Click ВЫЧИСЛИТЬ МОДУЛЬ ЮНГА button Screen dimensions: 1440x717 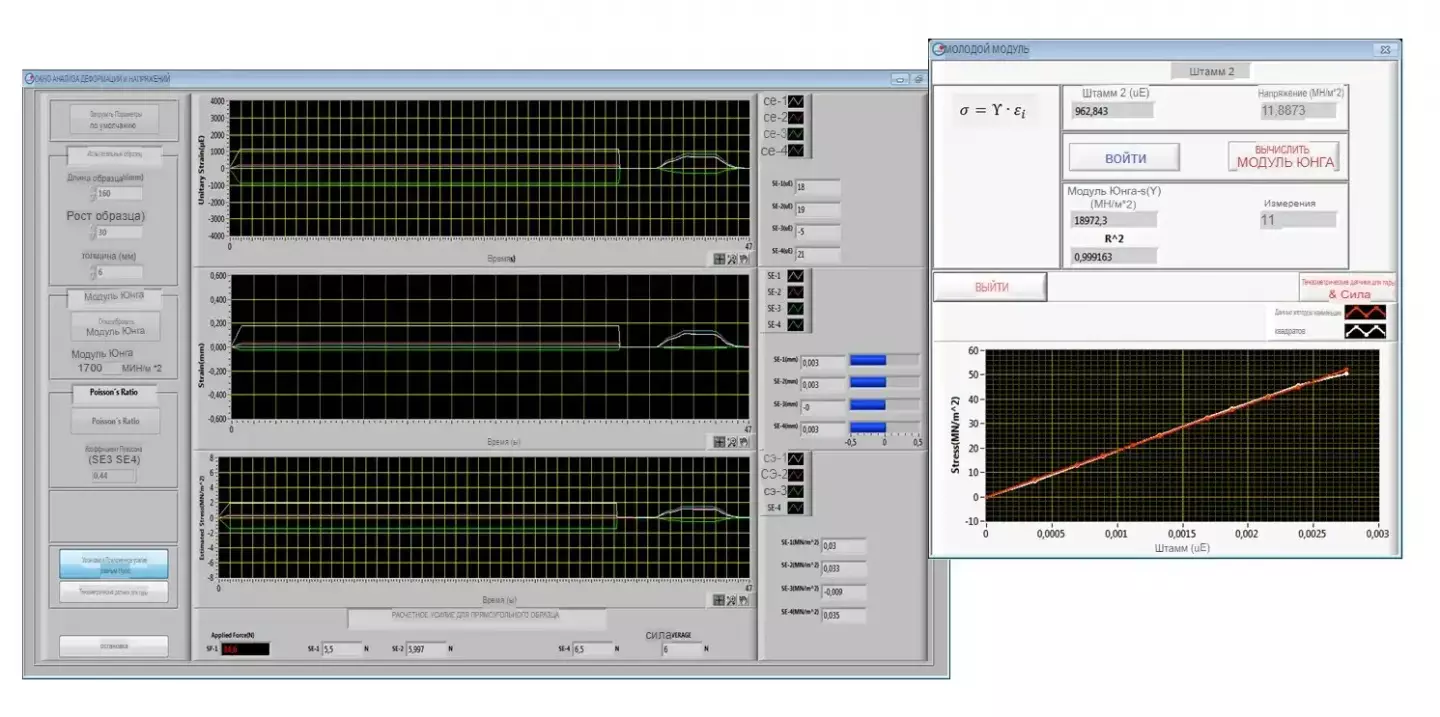pyautogui.click(x=1285, y=157)
